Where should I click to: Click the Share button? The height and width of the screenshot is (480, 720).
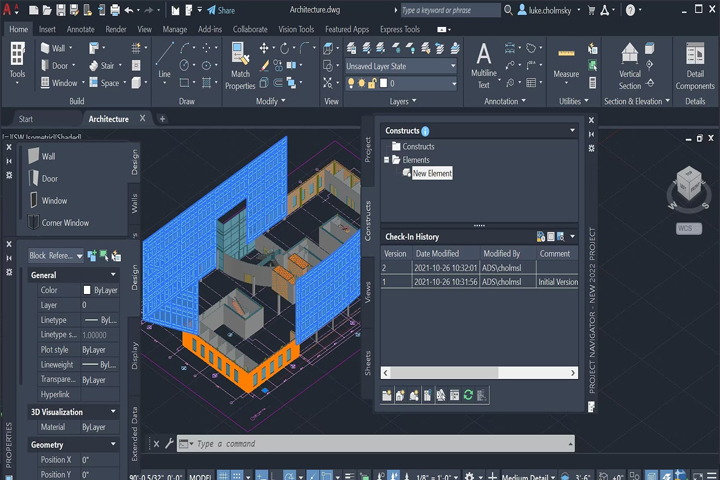[x=221, y=10]
